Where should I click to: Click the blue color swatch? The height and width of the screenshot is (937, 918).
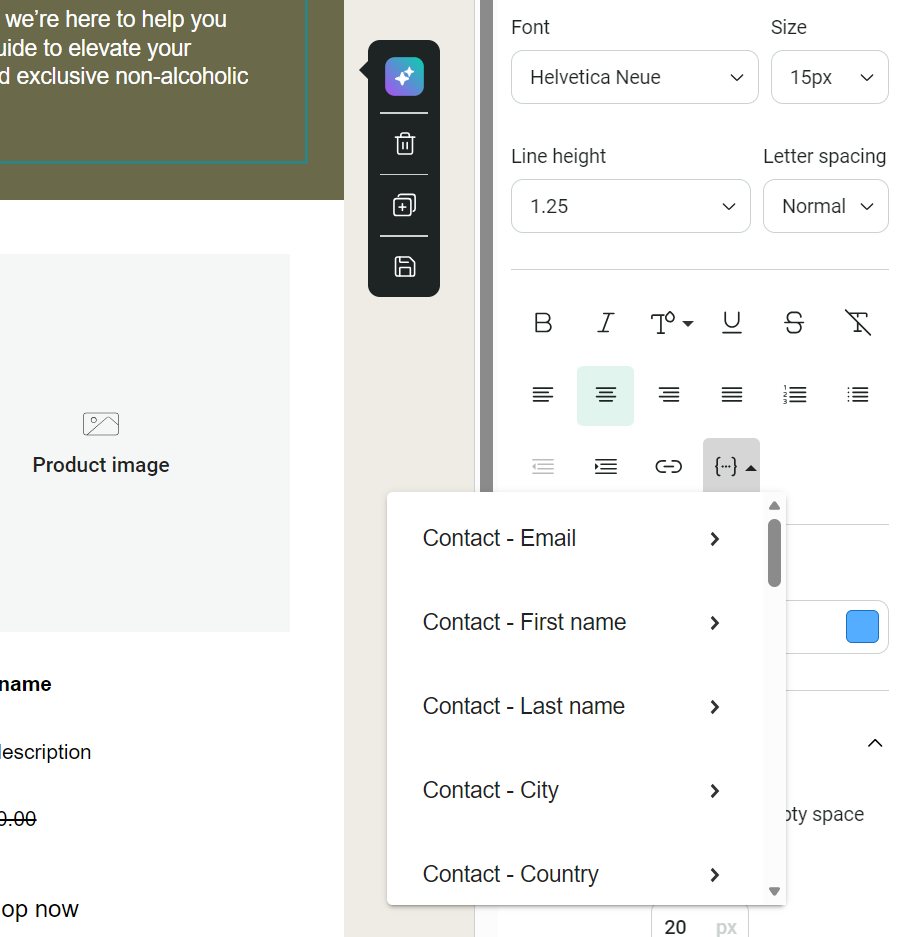(861, 627)
